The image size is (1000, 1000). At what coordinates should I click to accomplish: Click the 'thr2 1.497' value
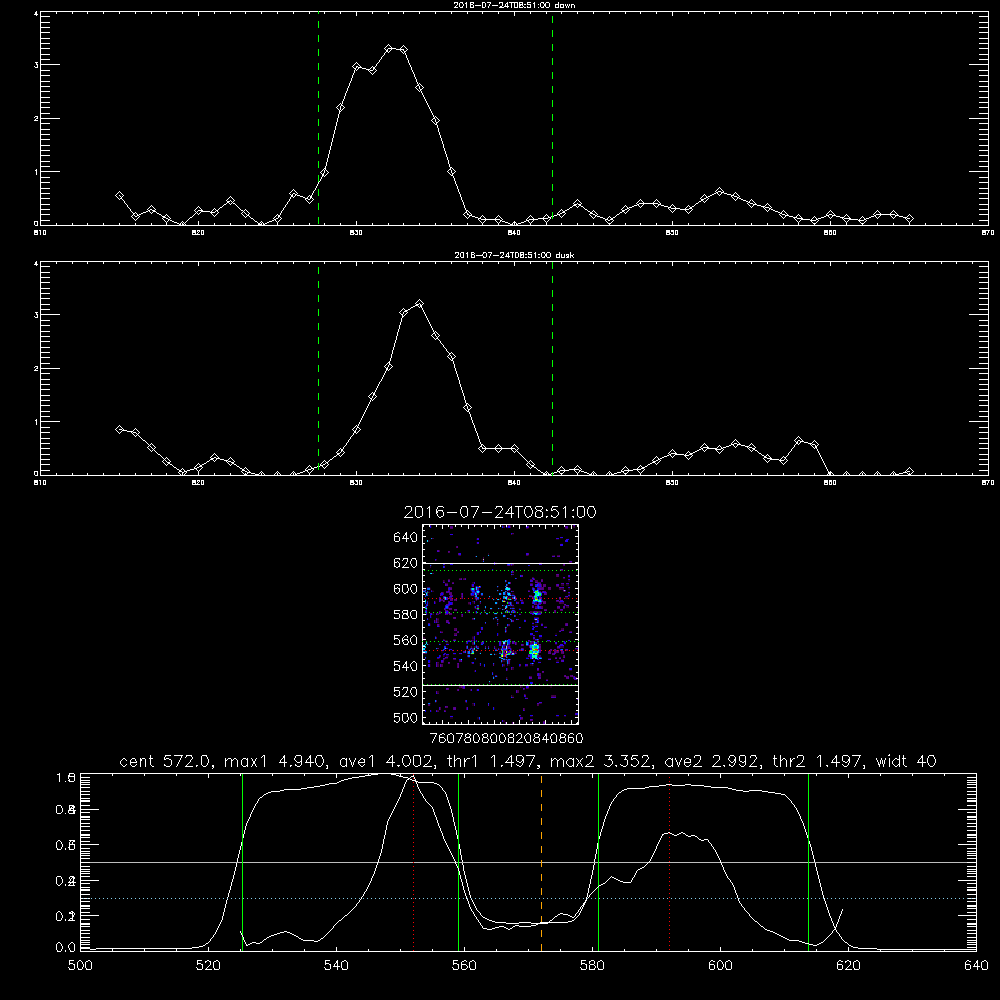pos(819,761)
